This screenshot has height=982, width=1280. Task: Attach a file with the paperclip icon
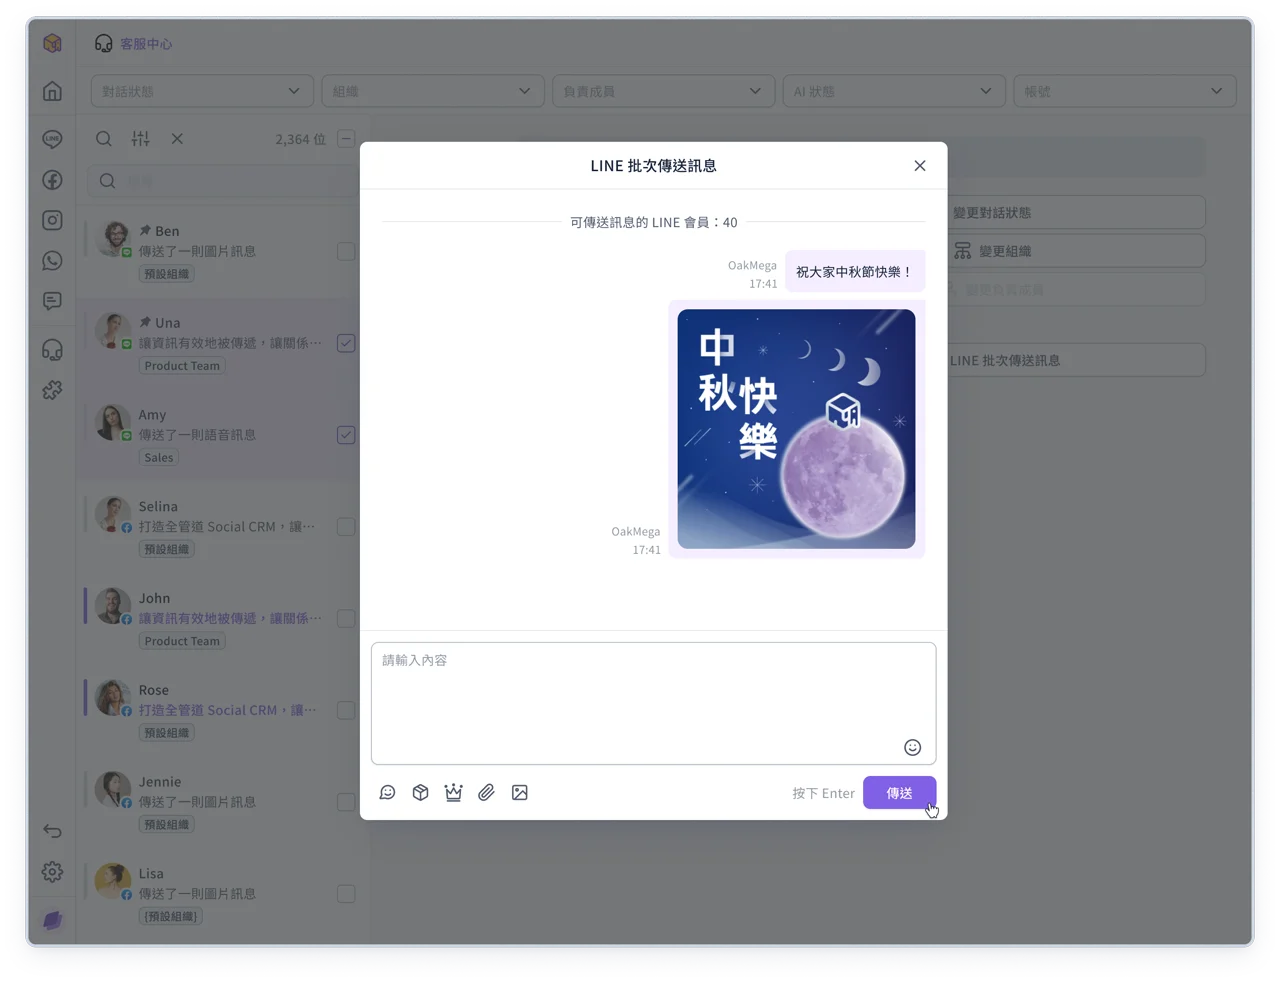(x=487, y=793)
